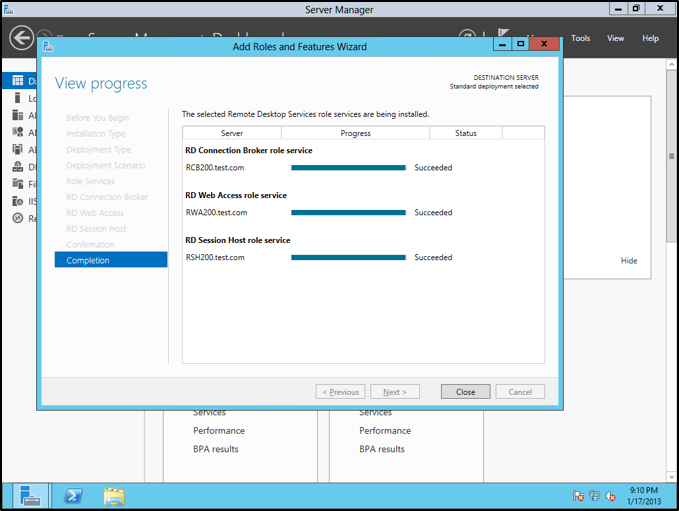
Task: Click the RD Session Host progress bar
Action: 348,257
